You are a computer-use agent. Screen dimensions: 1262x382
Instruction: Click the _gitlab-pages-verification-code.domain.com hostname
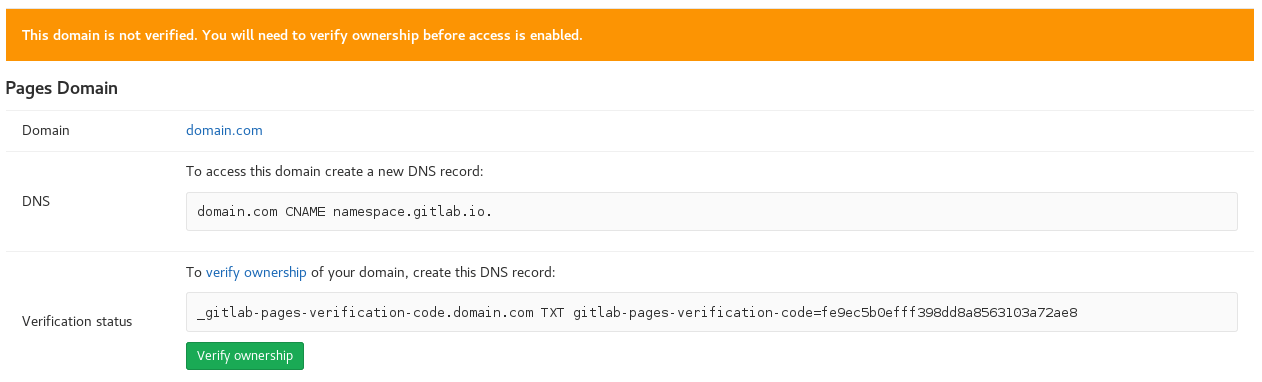click(x=365, y=312)
